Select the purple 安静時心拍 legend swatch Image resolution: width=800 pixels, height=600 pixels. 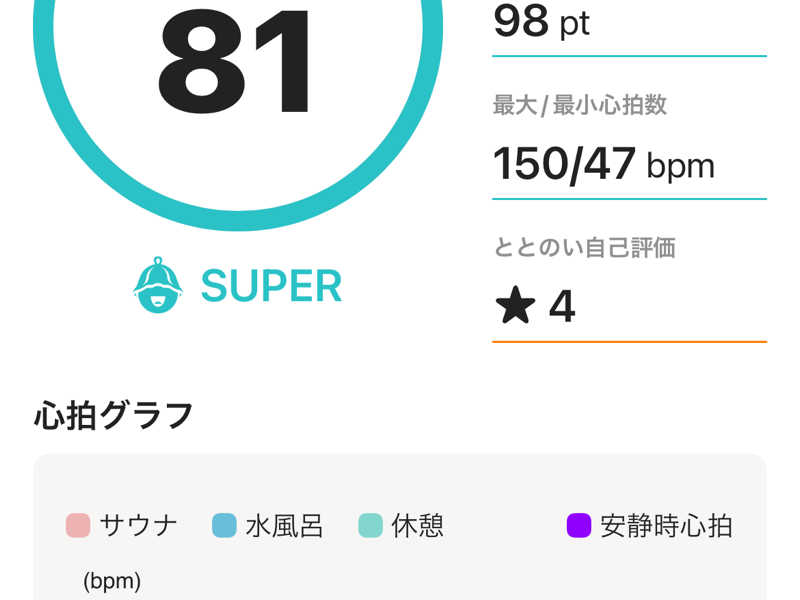coord(579,526)
